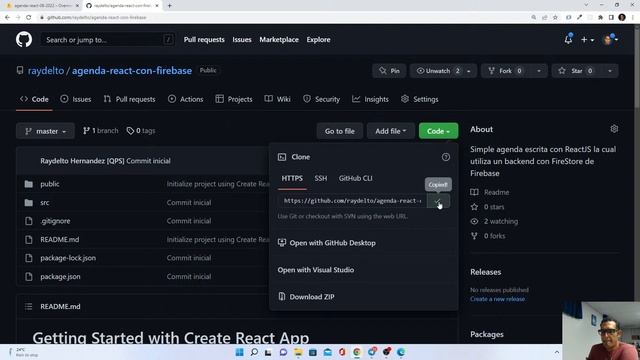View 0 forks link
The height and width of the screenshot is (360, 640).
[488, 236]
